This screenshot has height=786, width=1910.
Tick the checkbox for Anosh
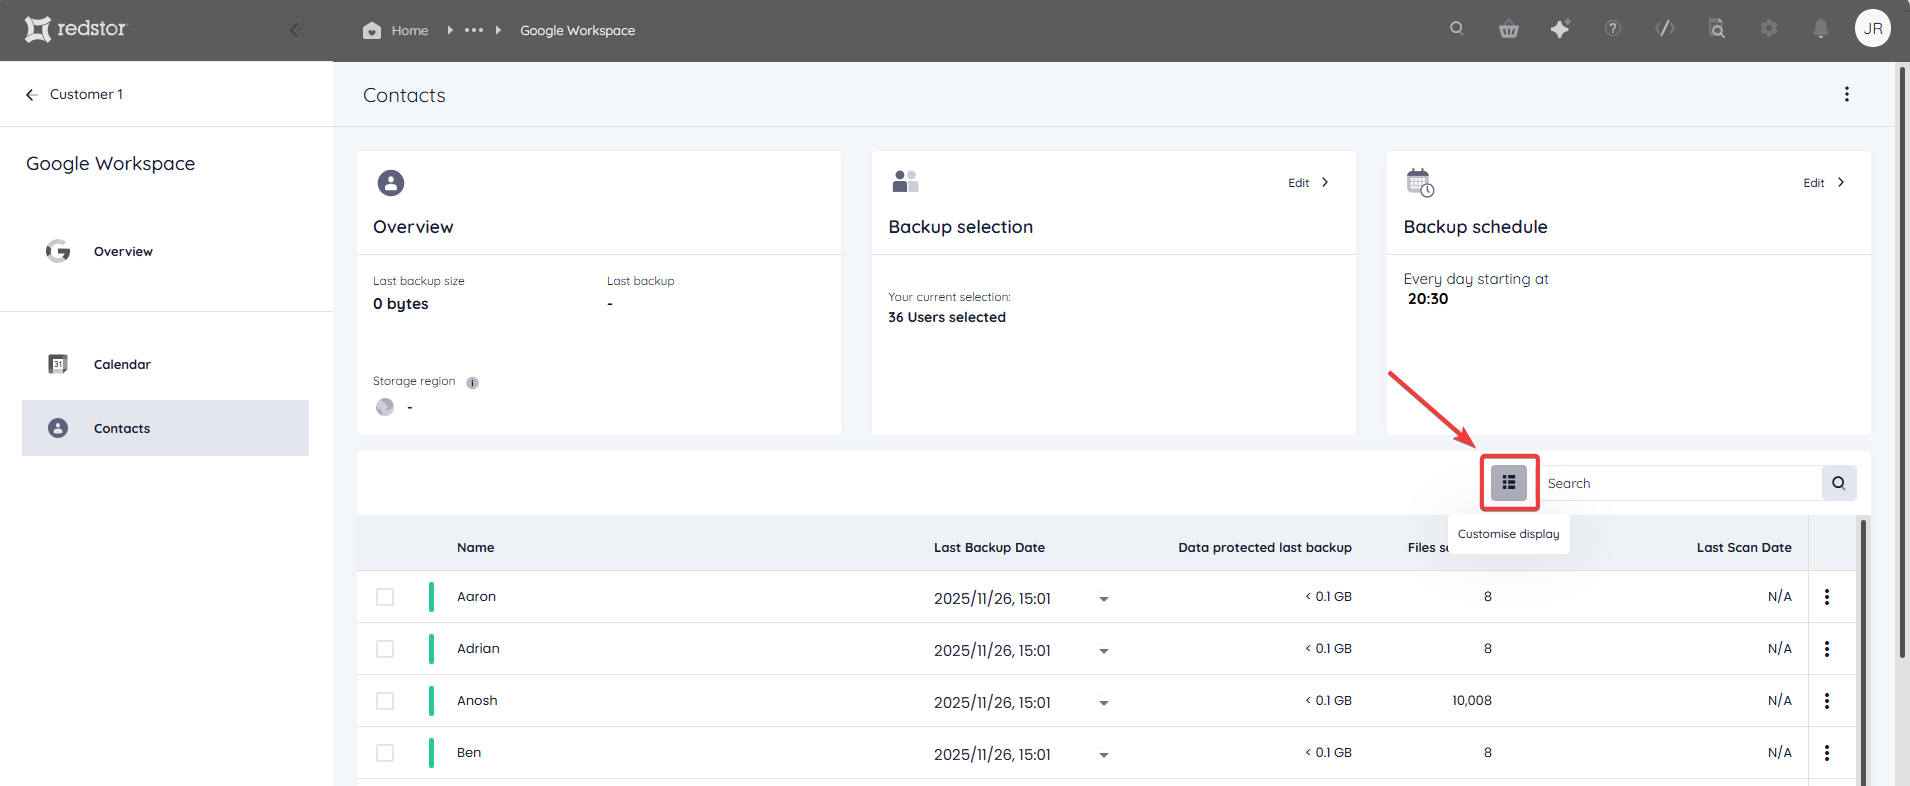pyautogui.click(x=385, y=701)
